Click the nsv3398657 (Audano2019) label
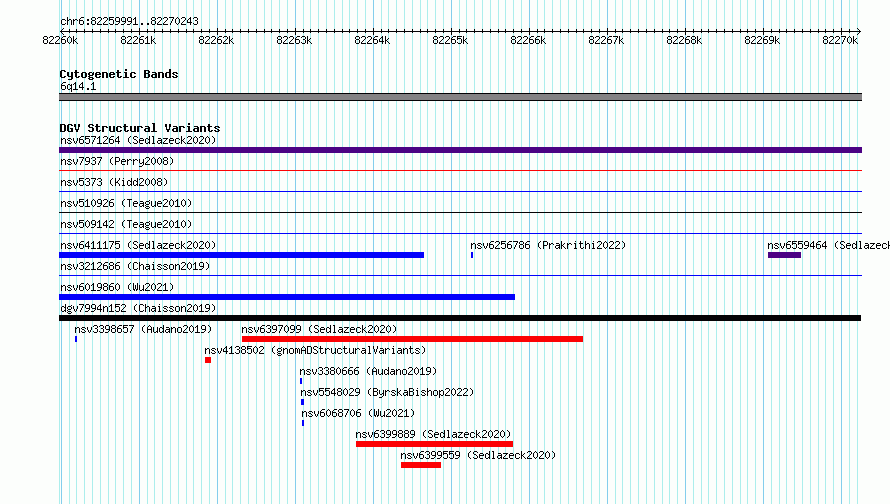The height and width of the screenshot is (504, 890). point(143,329)
